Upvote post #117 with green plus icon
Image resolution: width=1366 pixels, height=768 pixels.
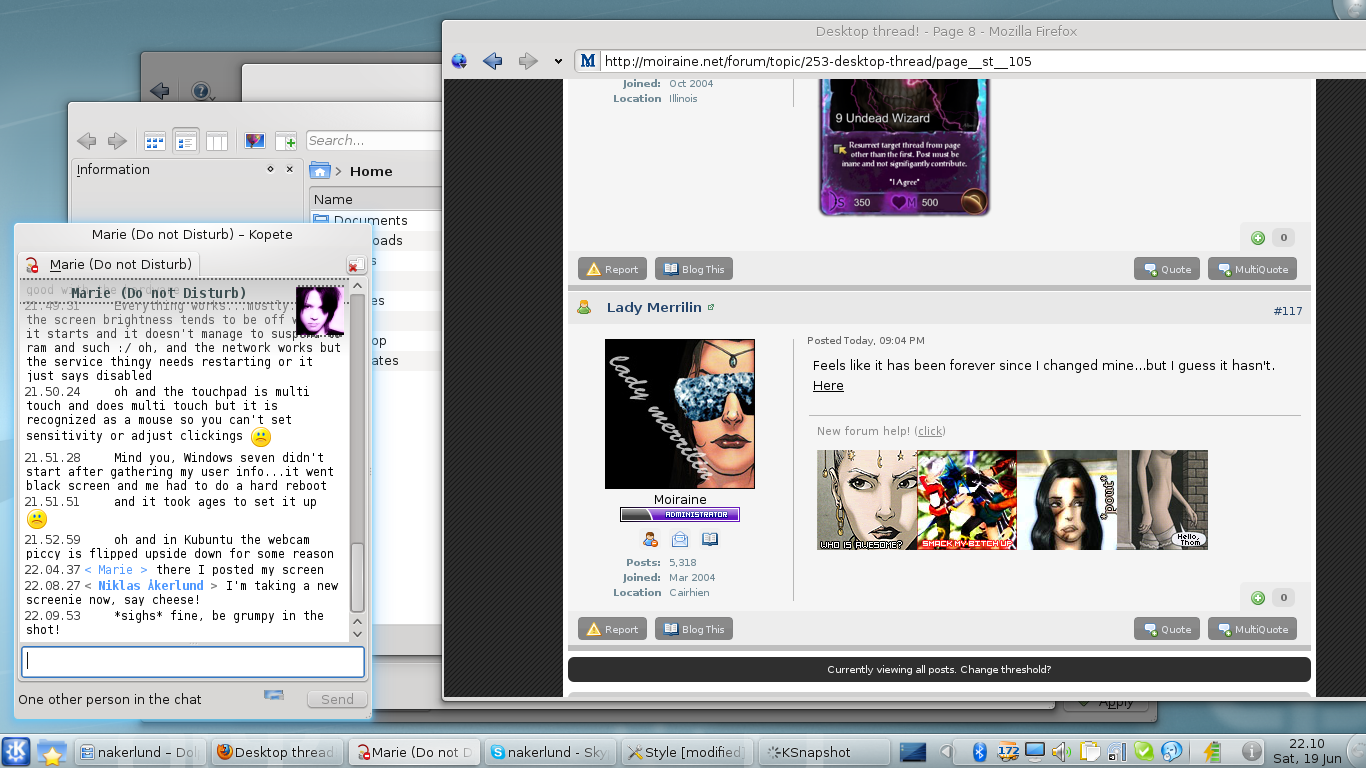click(1258, 598)
